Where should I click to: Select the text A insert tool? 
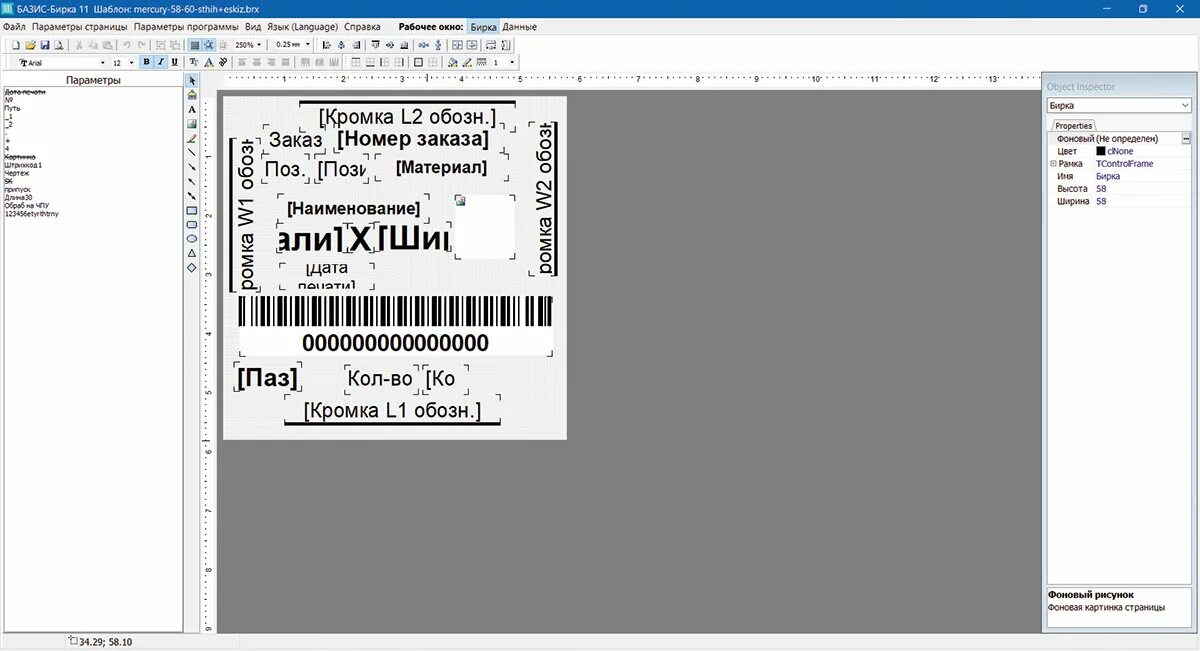[191, 108]
